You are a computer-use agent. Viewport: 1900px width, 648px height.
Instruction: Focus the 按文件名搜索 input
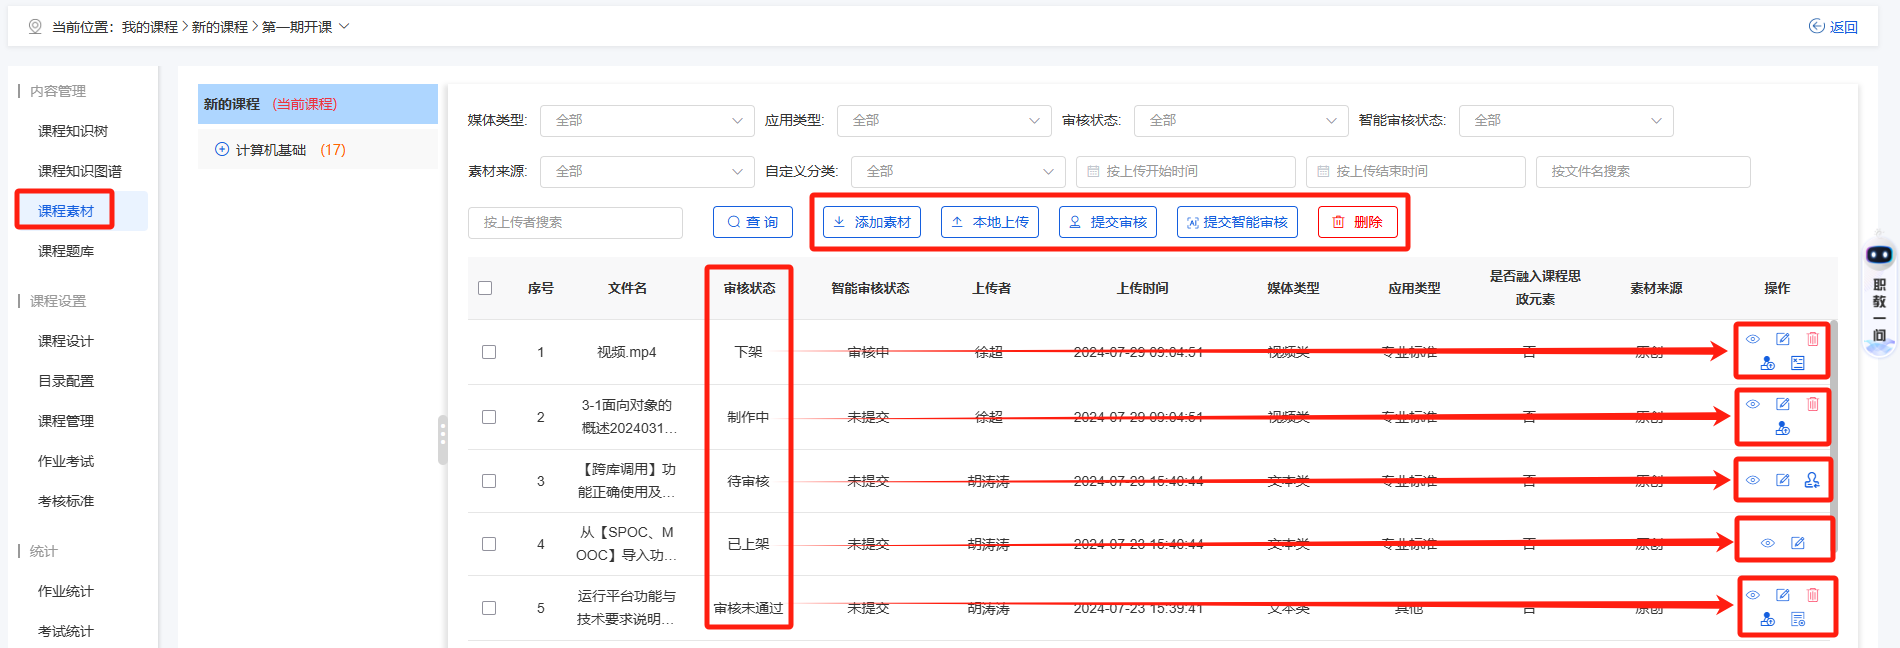click(1643, 172)
